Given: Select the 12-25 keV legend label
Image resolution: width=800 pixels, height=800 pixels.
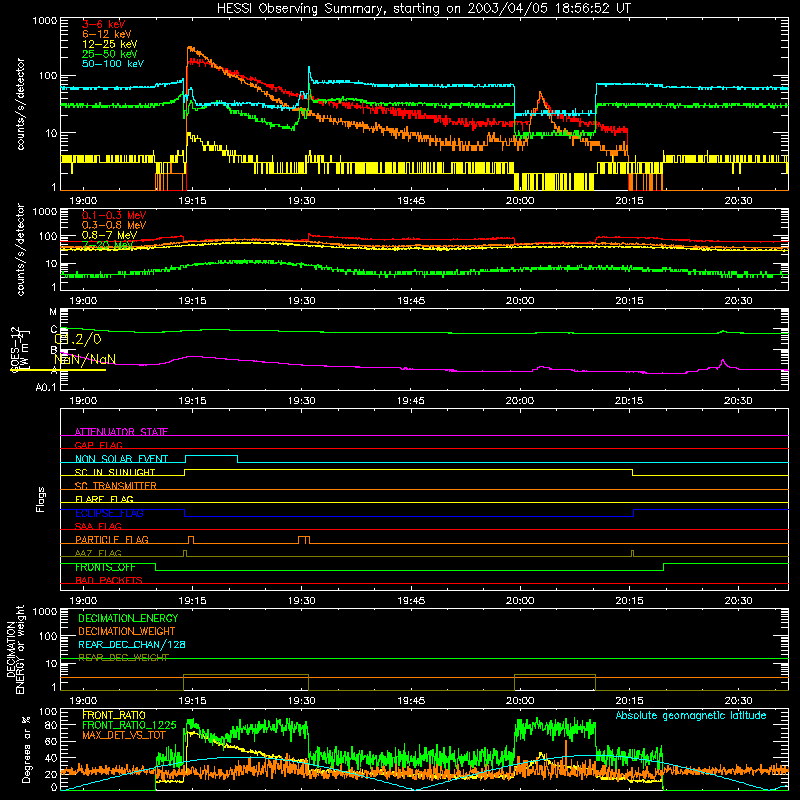Looking at the screenshot, I should click(110, 44).
